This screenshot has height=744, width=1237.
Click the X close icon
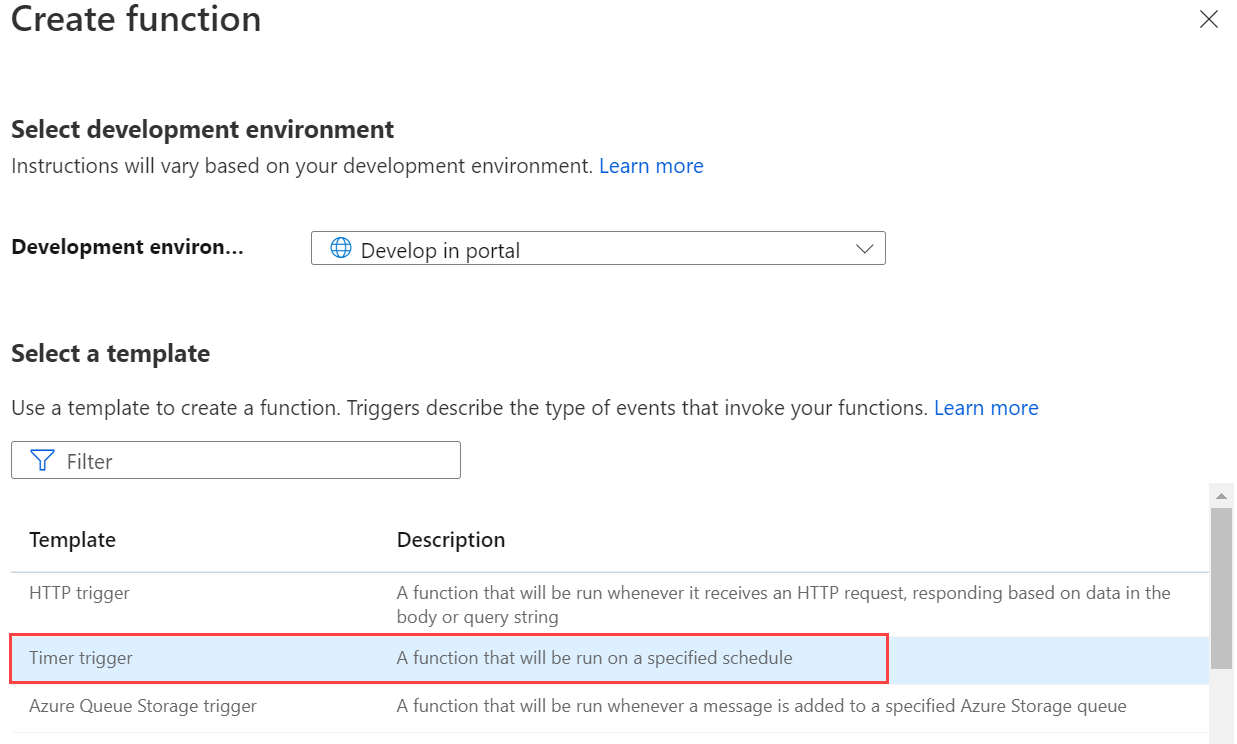click(1209, 19)
